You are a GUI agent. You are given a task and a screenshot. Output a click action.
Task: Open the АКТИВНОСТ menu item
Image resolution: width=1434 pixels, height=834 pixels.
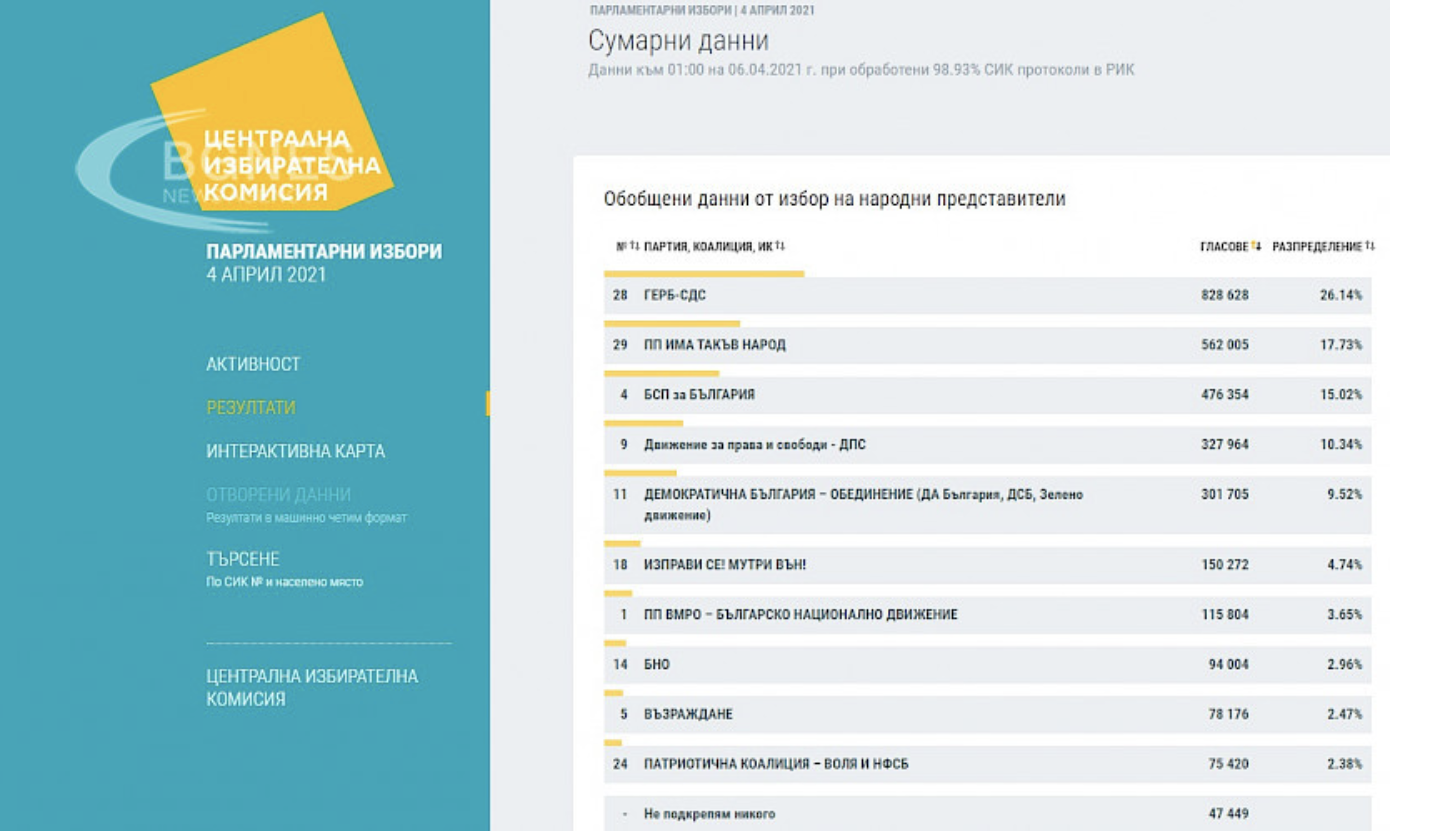click(253, 364)
